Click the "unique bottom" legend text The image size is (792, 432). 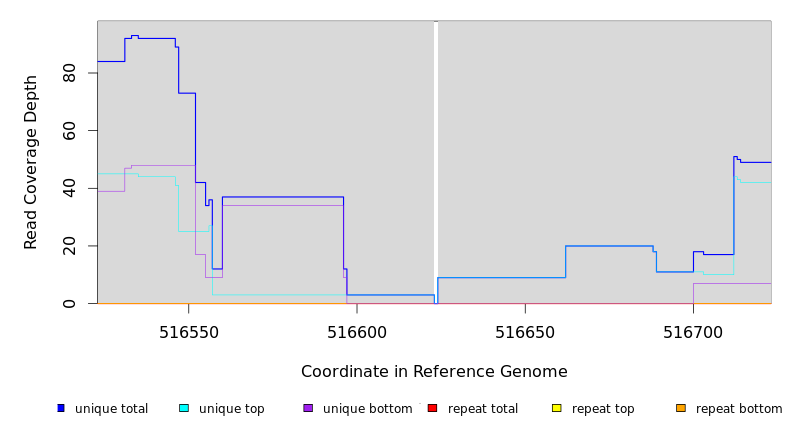point(367,409)
